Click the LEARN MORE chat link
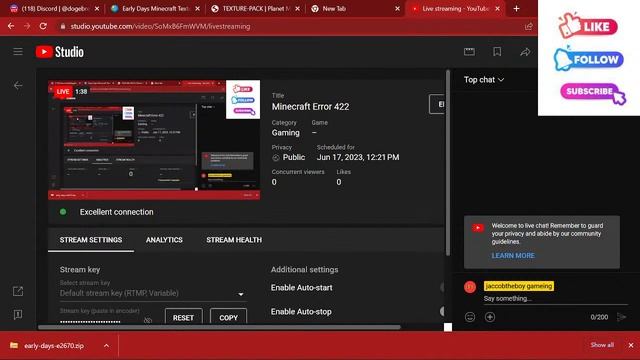This screenshot has height=360, width=640. (x=513, y=256)
